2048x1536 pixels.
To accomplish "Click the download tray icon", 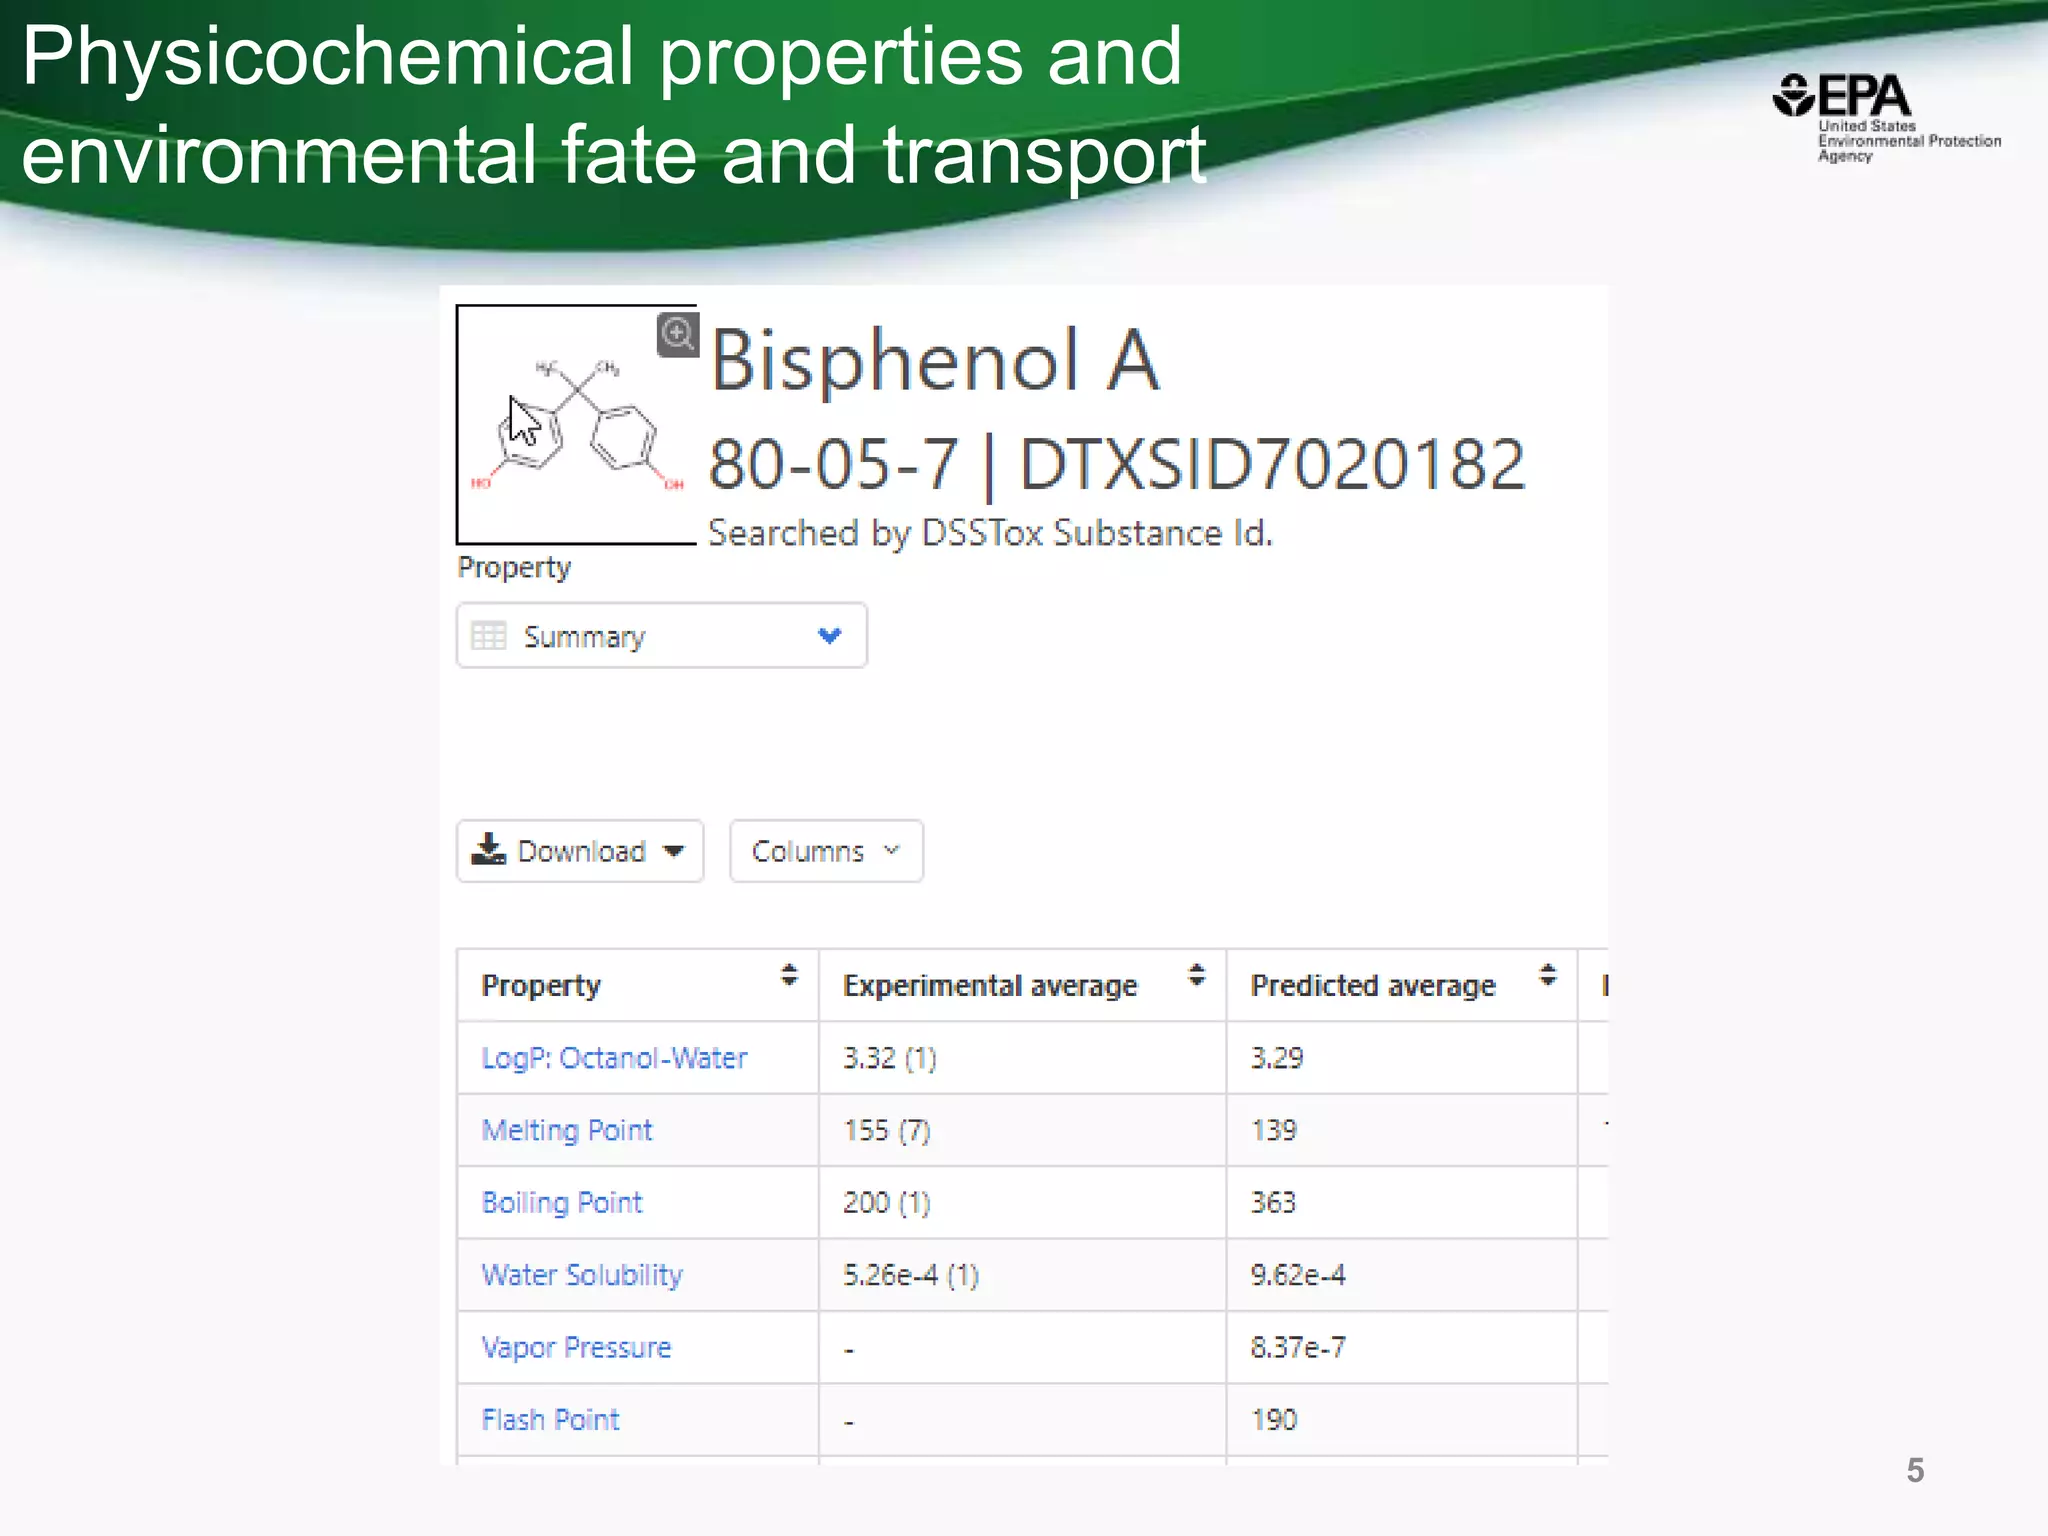I will pyautogui.click(x=488, y=849).
